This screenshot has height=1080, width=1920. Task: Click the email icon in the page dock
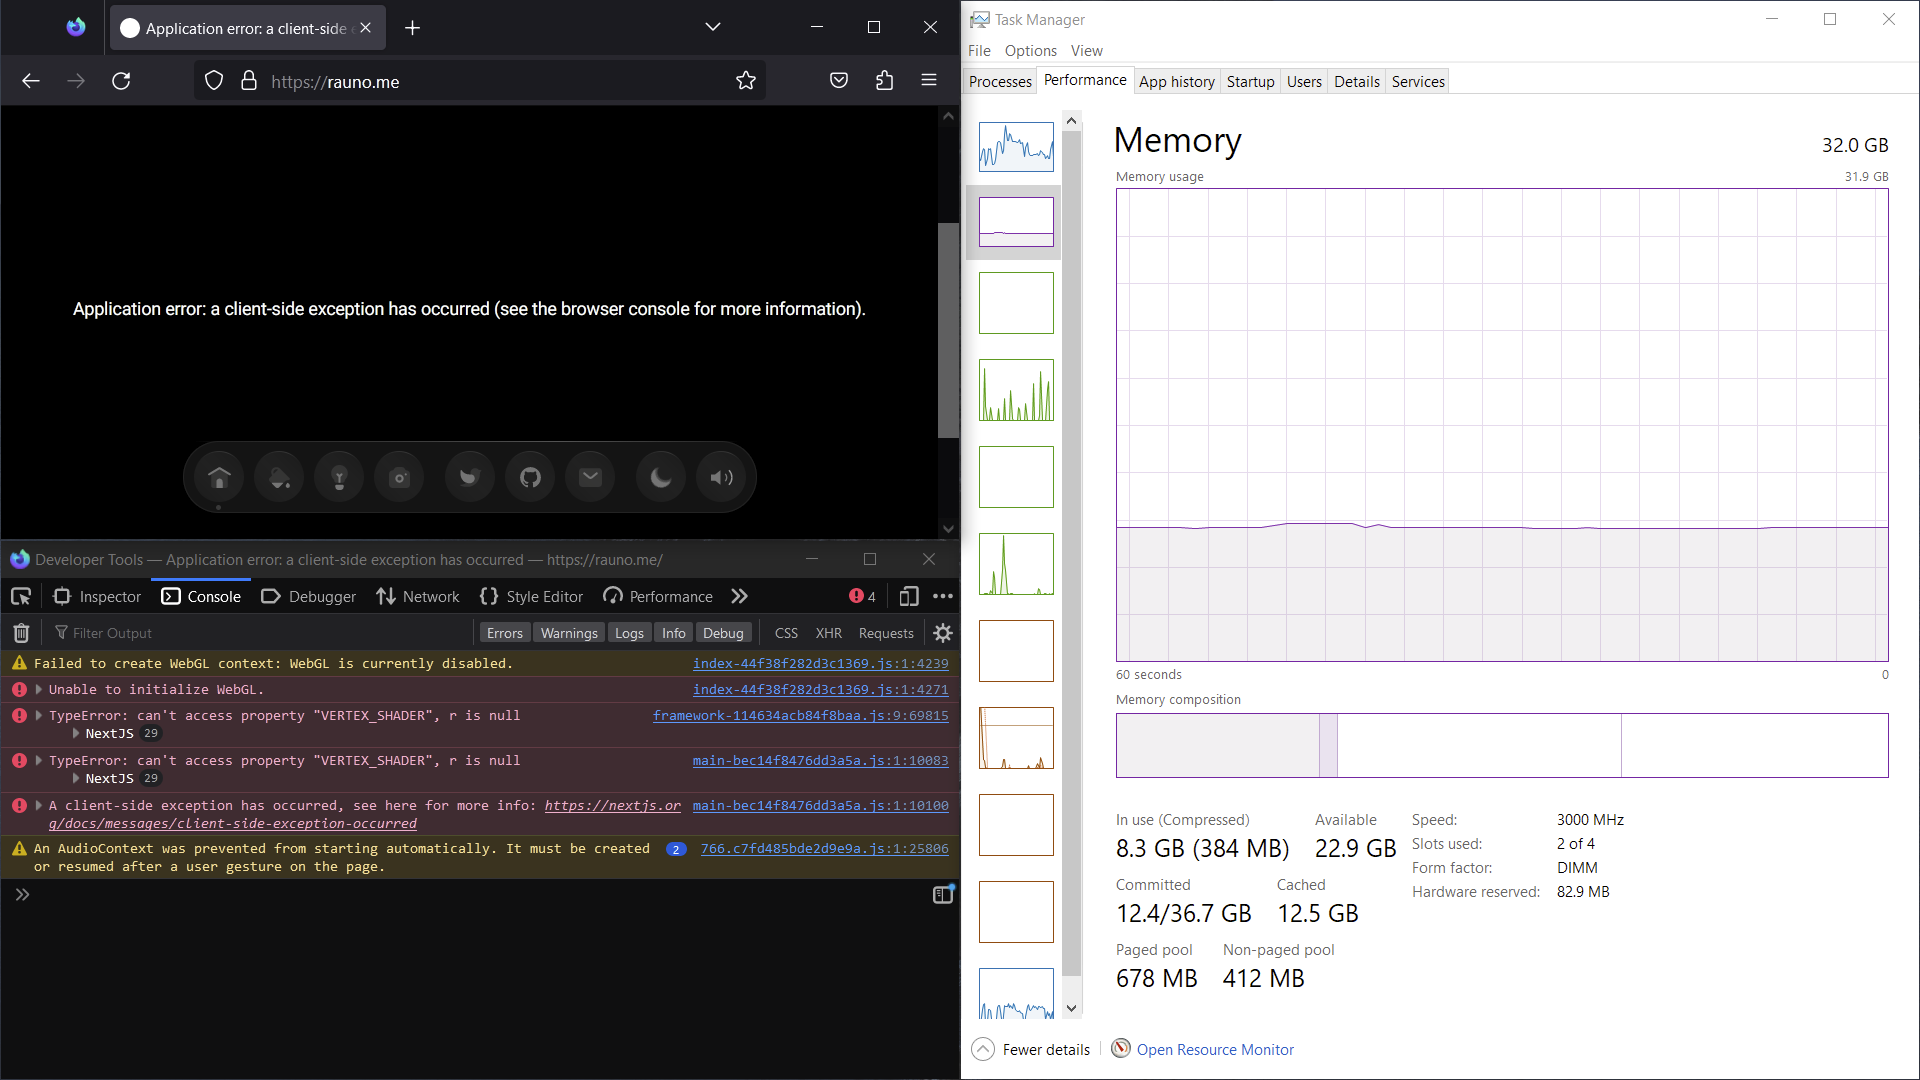coord(590,477)
